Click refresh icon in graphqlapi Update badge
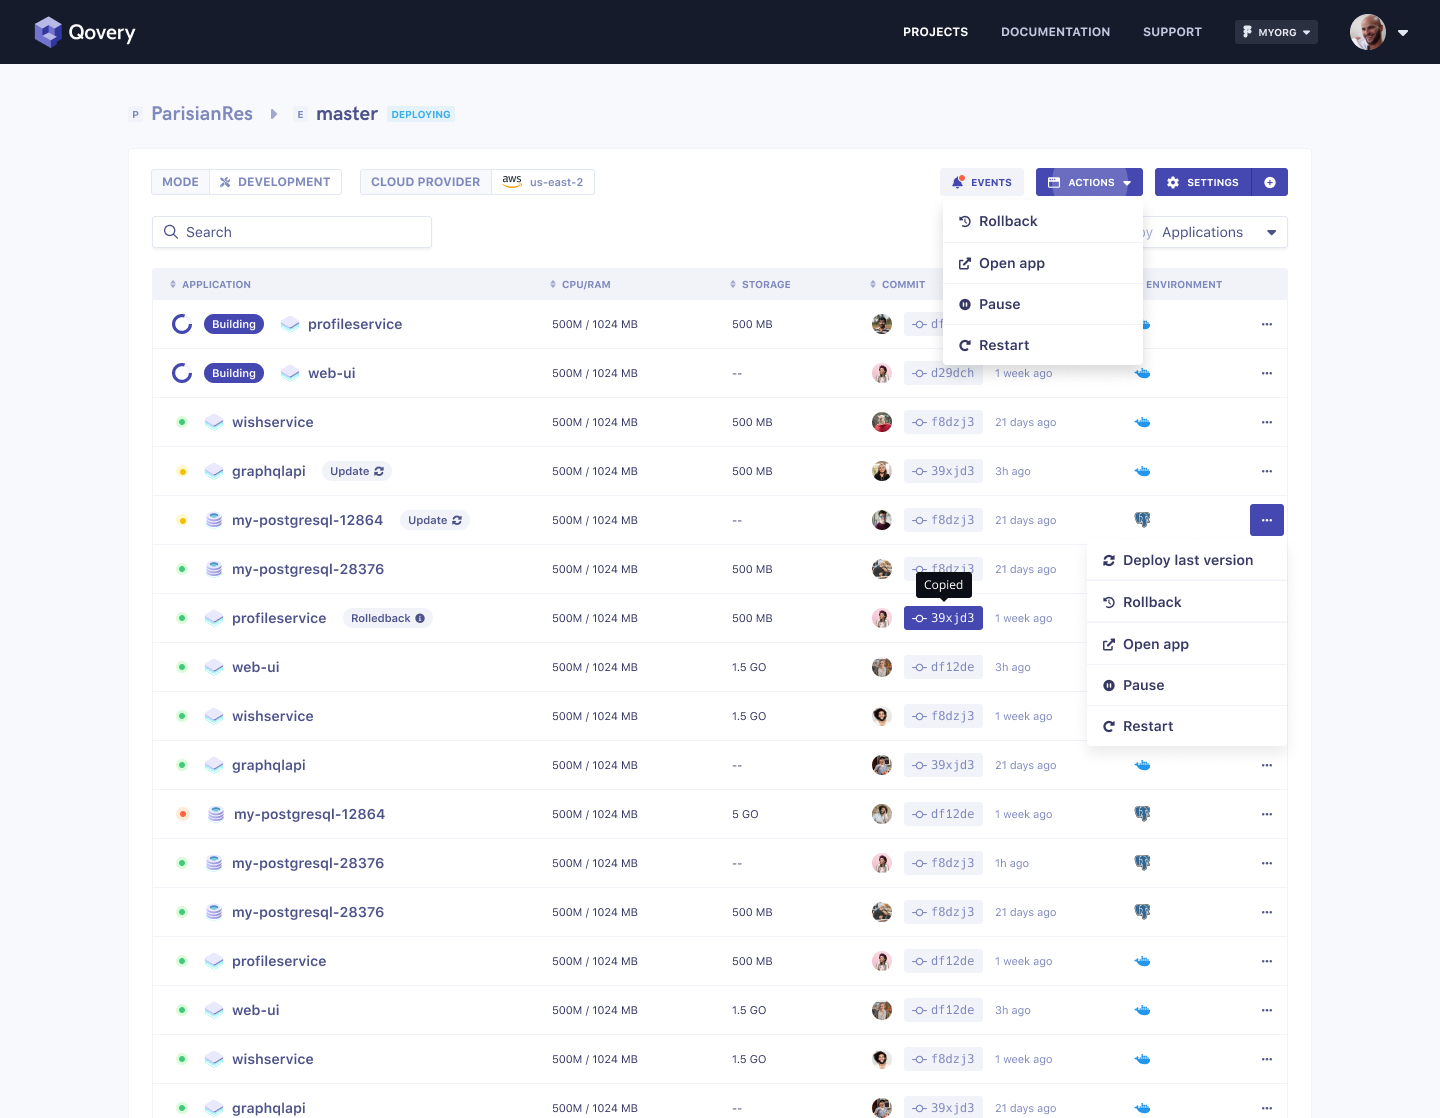 pyautogui.click(x=379, y=471)
